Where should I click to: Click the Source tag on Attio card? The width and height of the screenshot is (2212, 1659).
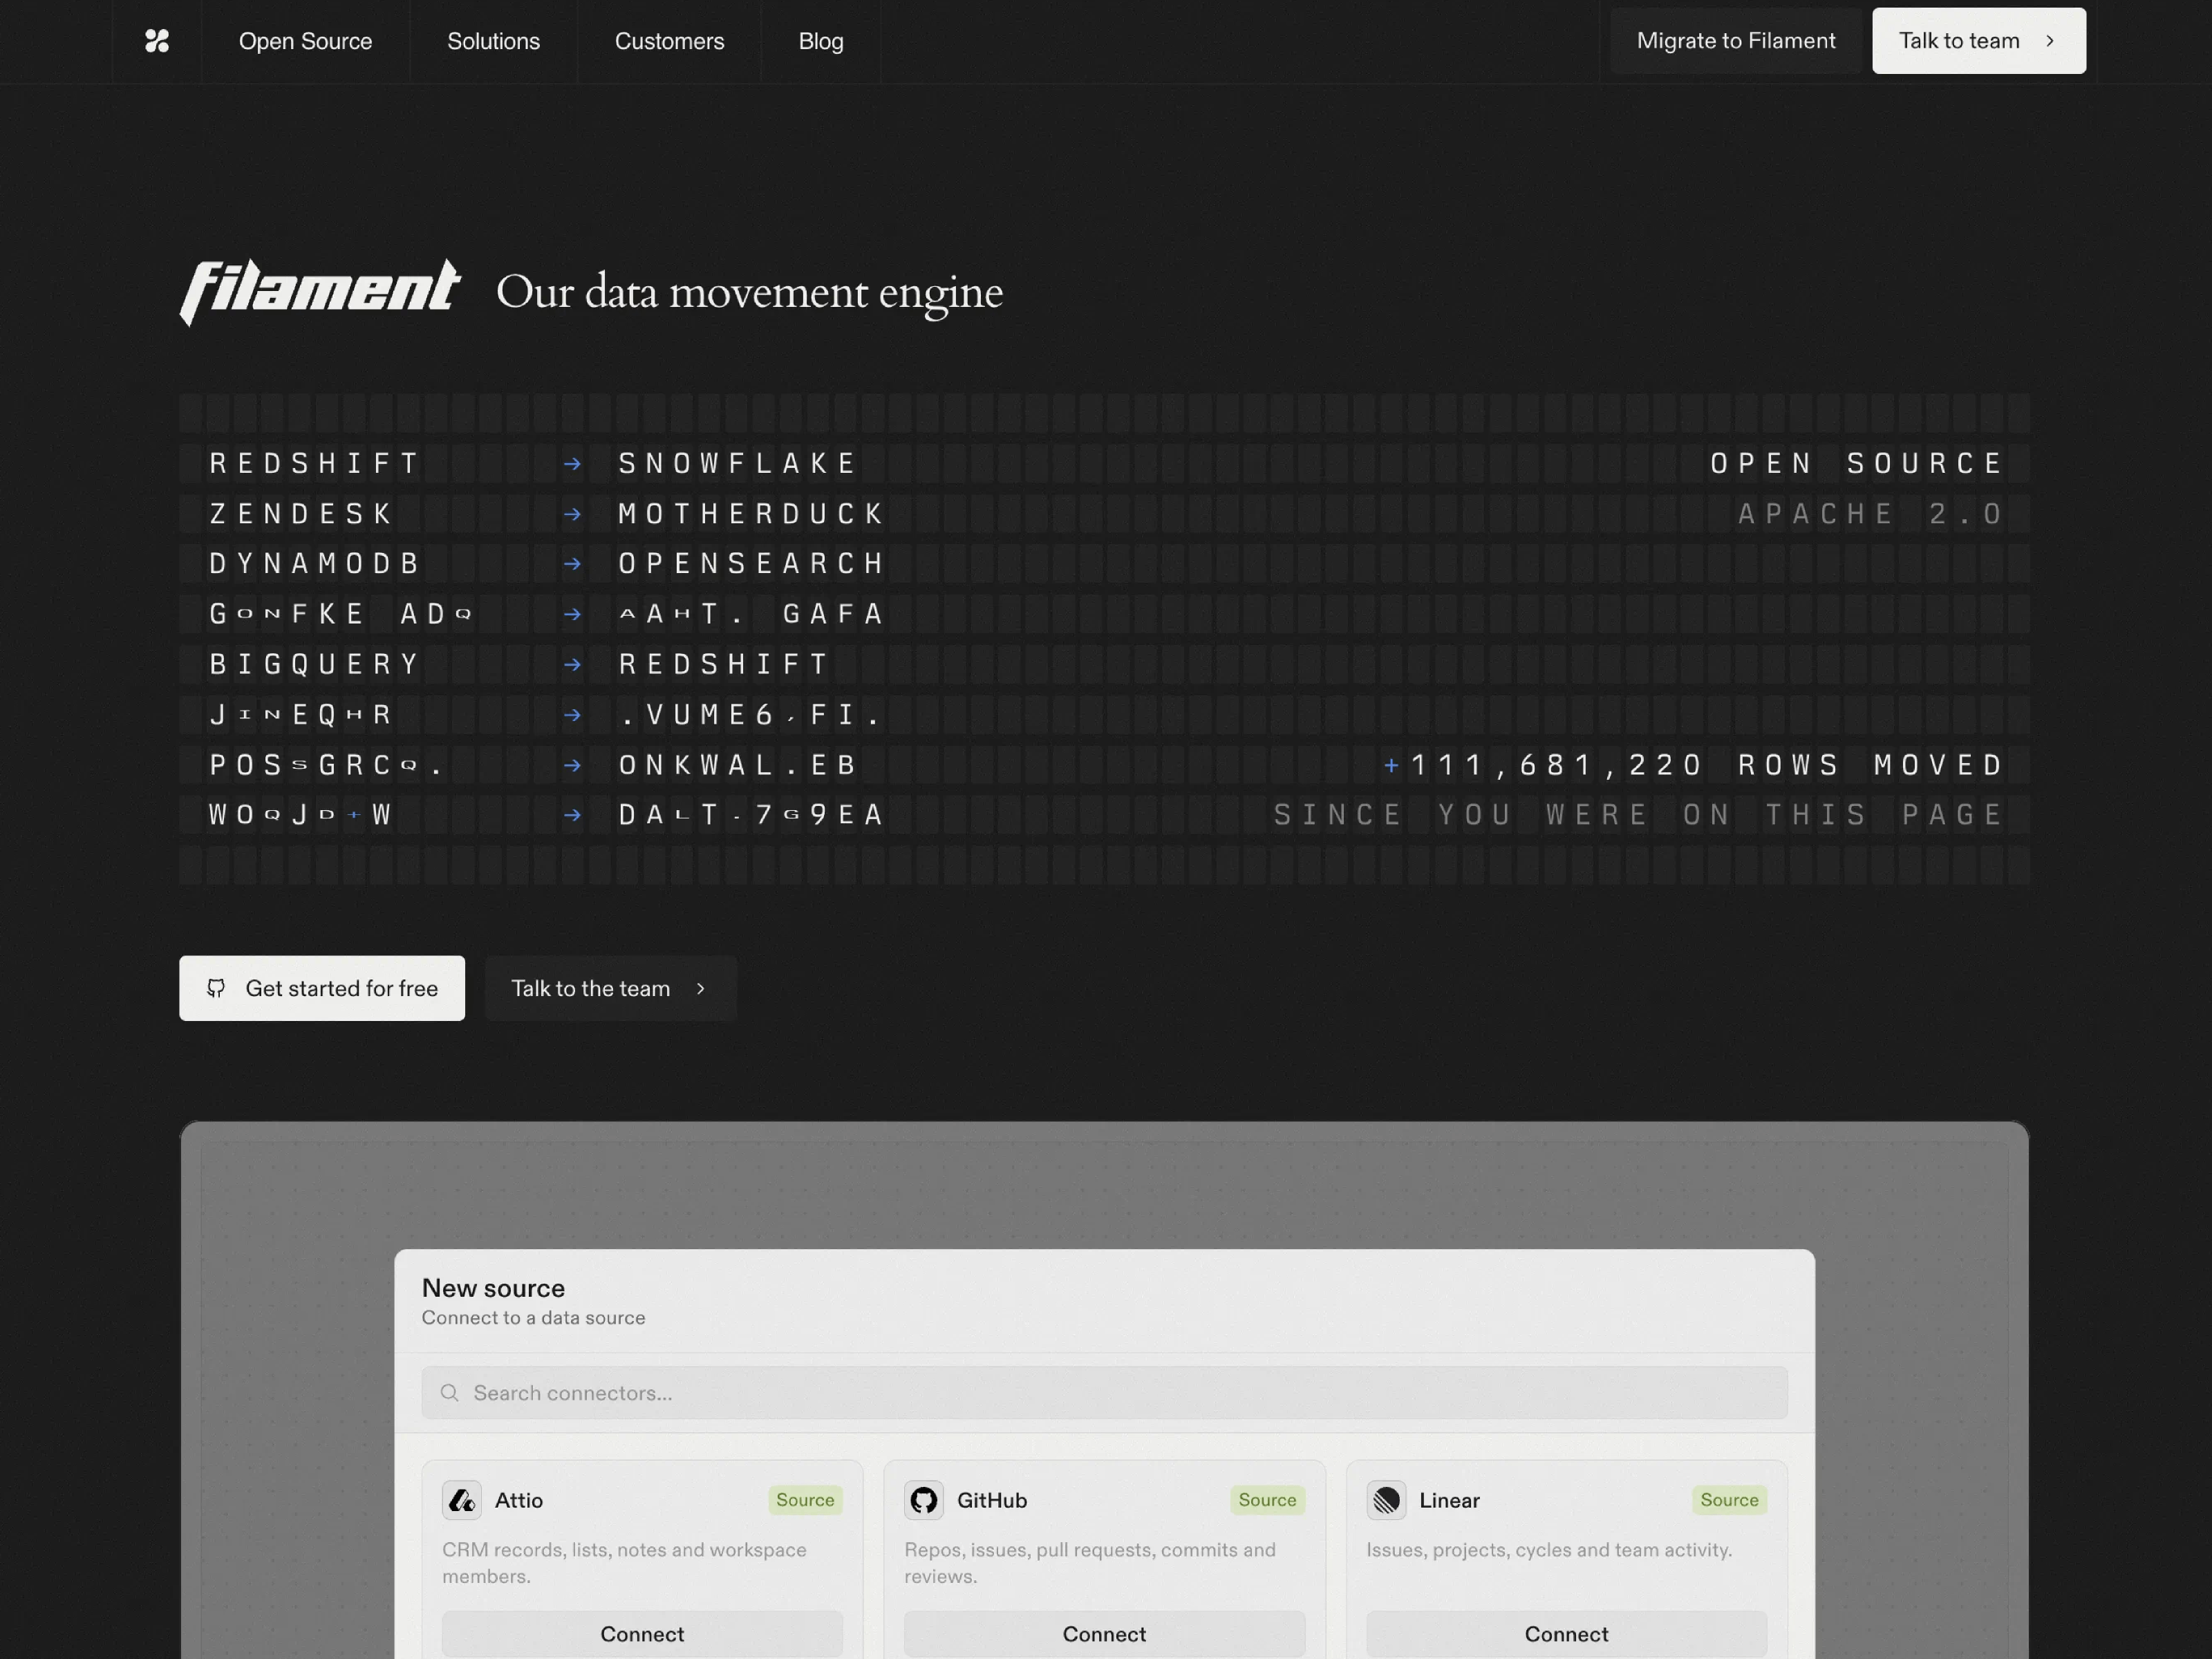pos(805,1500)
